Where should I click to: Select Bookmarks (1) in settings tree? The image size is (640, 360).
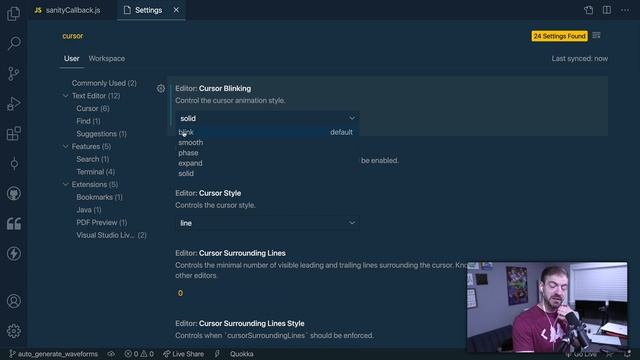tap(99, 197)
